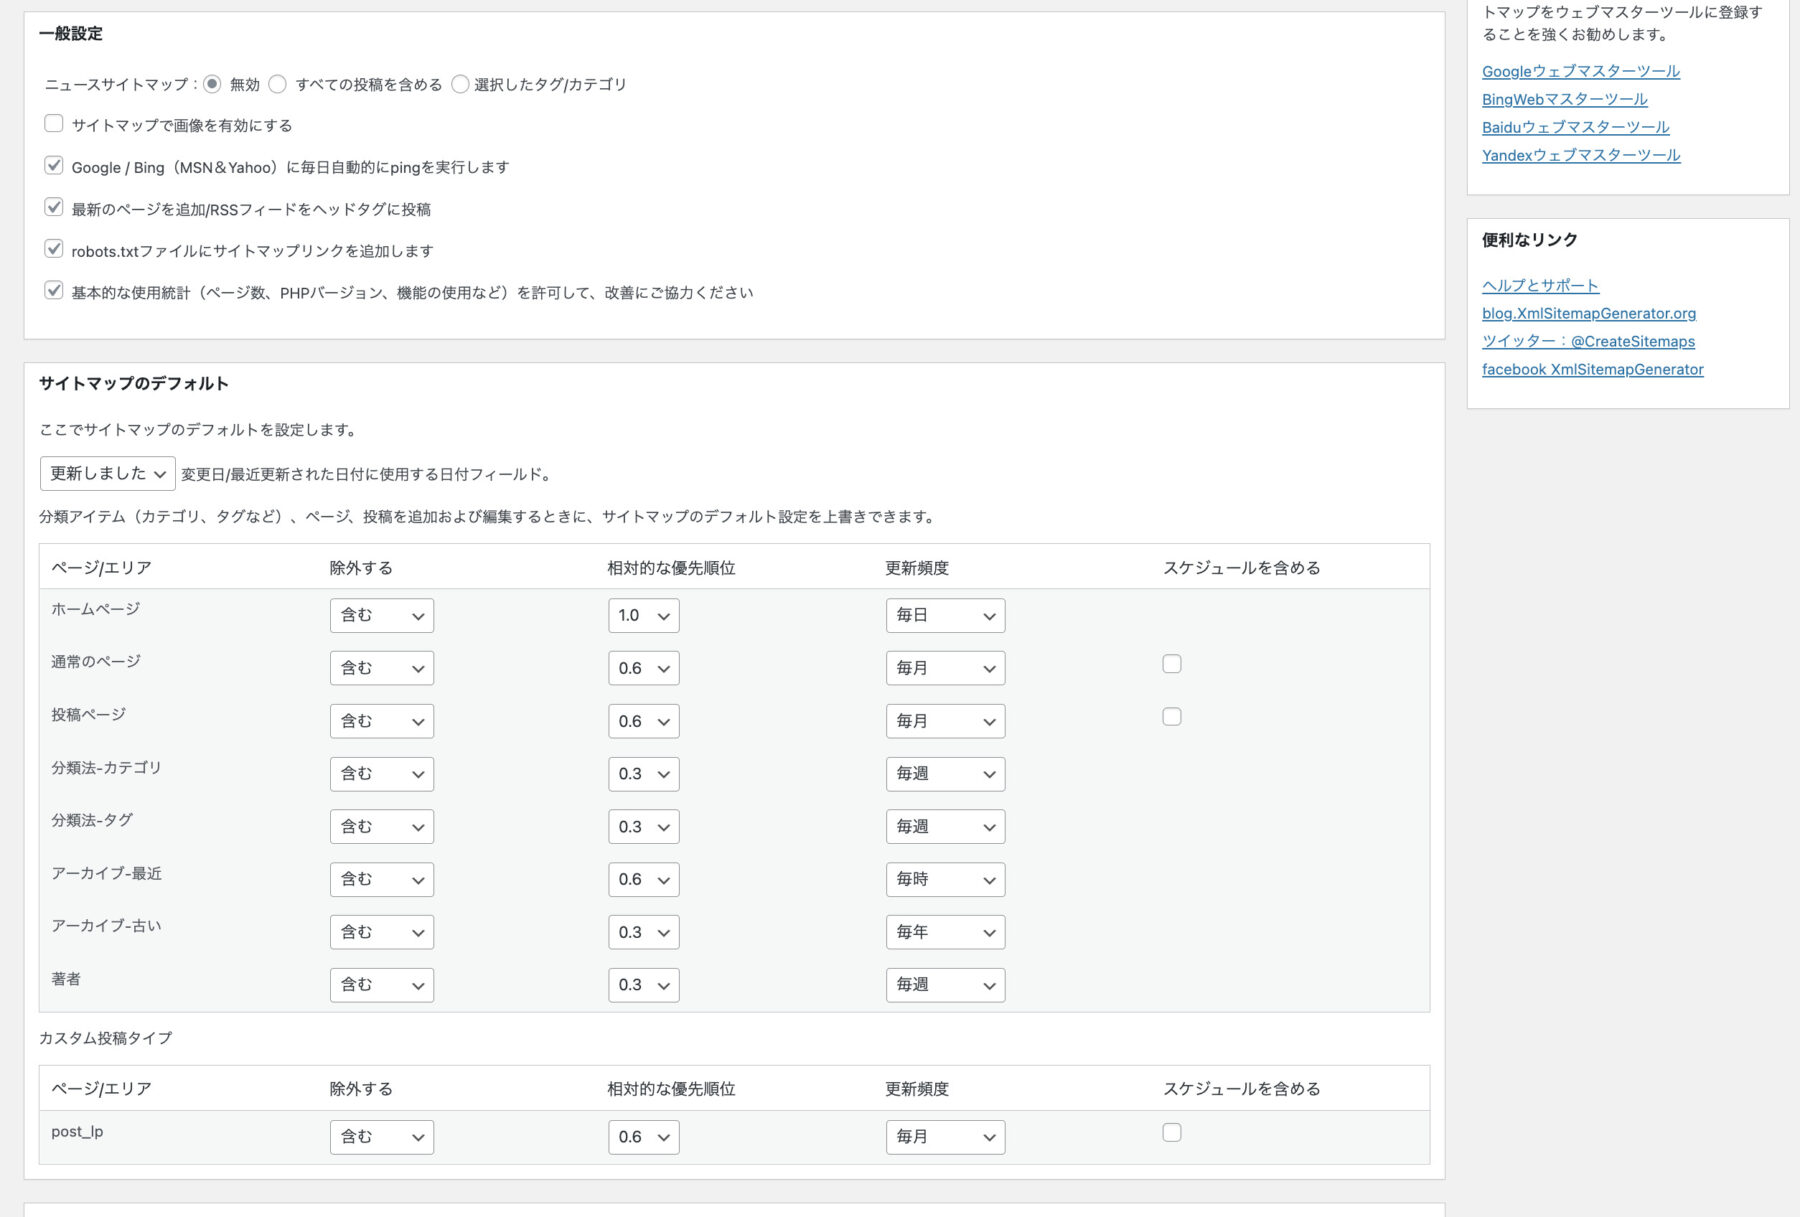Open the BingWebマスターツール link

pos(1564,100)
